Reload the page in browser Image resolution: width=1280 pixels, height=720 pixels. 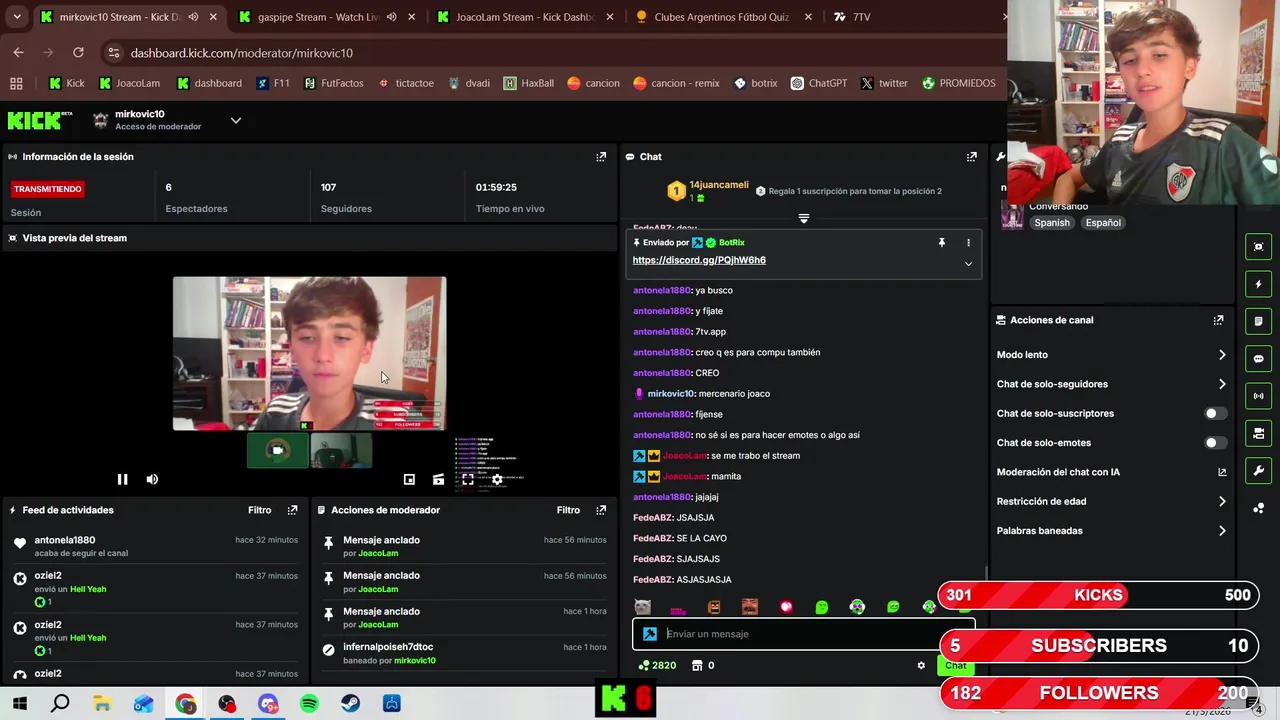tap(78, 52)
